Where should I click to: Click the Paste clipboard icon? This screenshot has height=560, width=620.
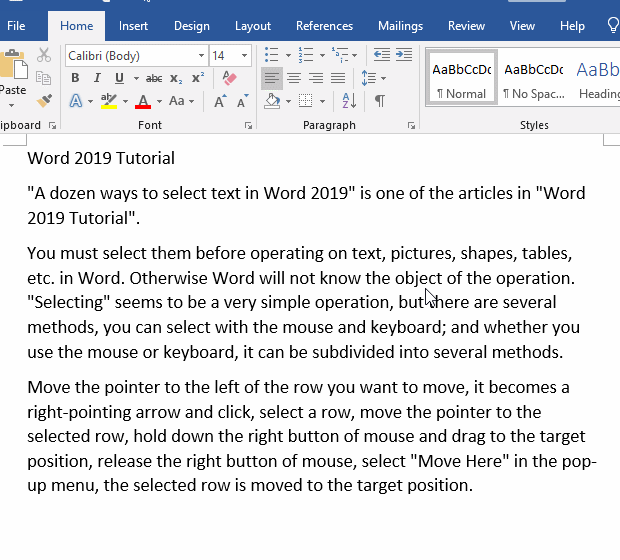[x=14, y=65]
